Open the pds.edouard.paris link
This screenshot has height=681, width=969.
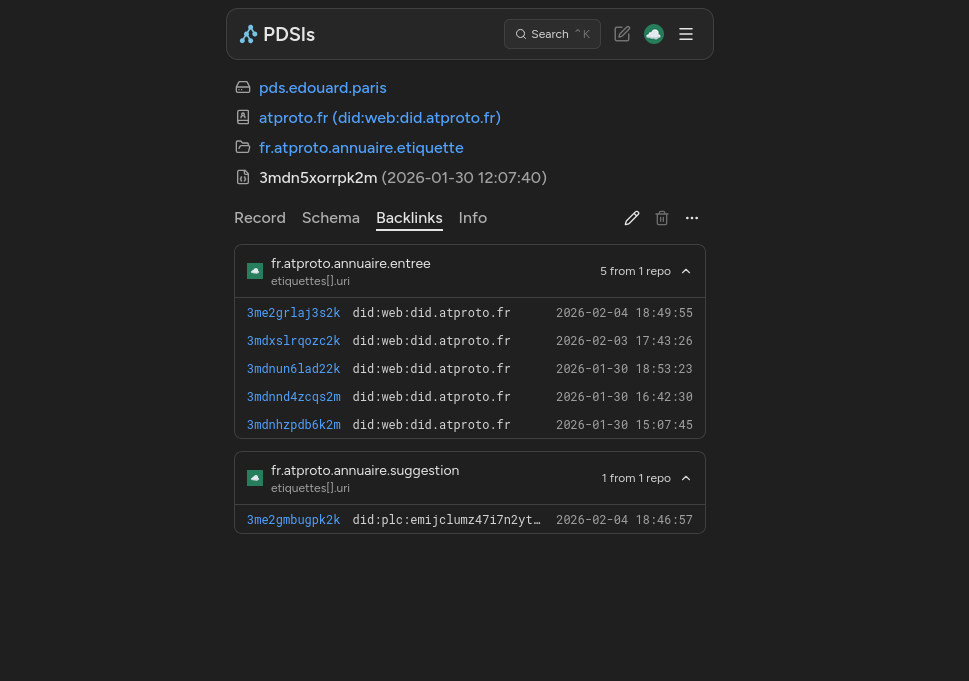click(x=322, y=87)
